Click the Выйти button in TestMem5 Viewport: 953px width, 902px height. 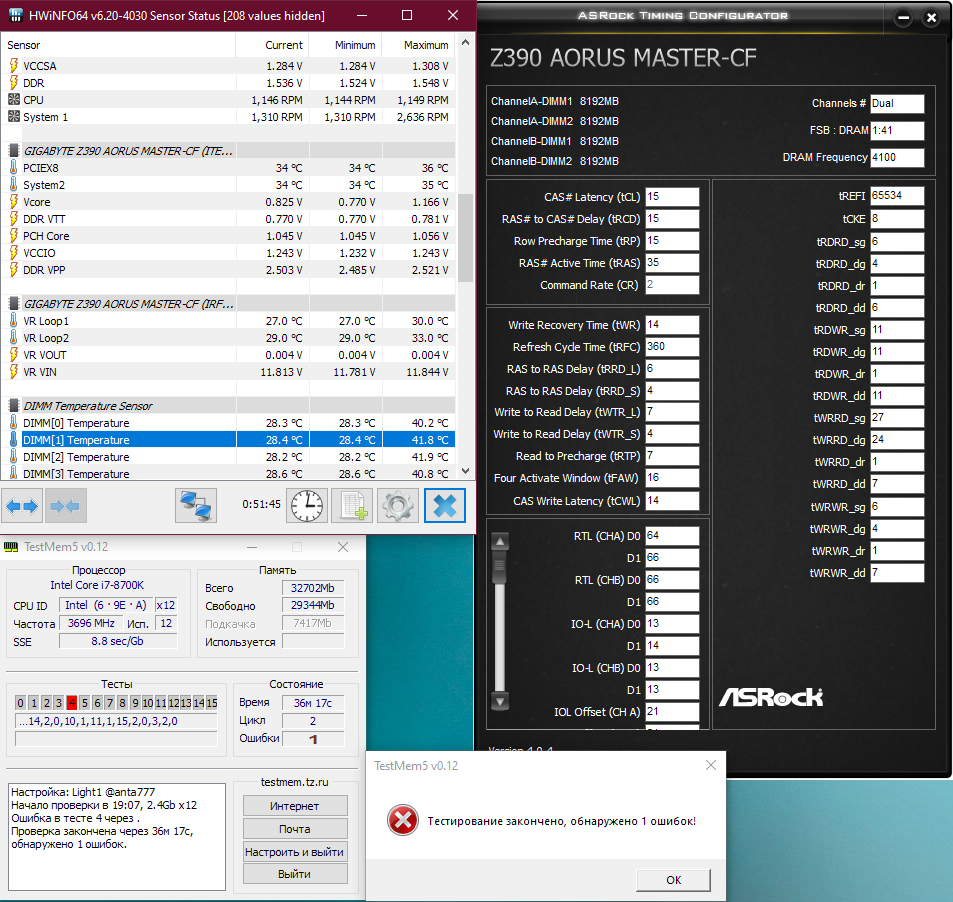coord(295,874)
